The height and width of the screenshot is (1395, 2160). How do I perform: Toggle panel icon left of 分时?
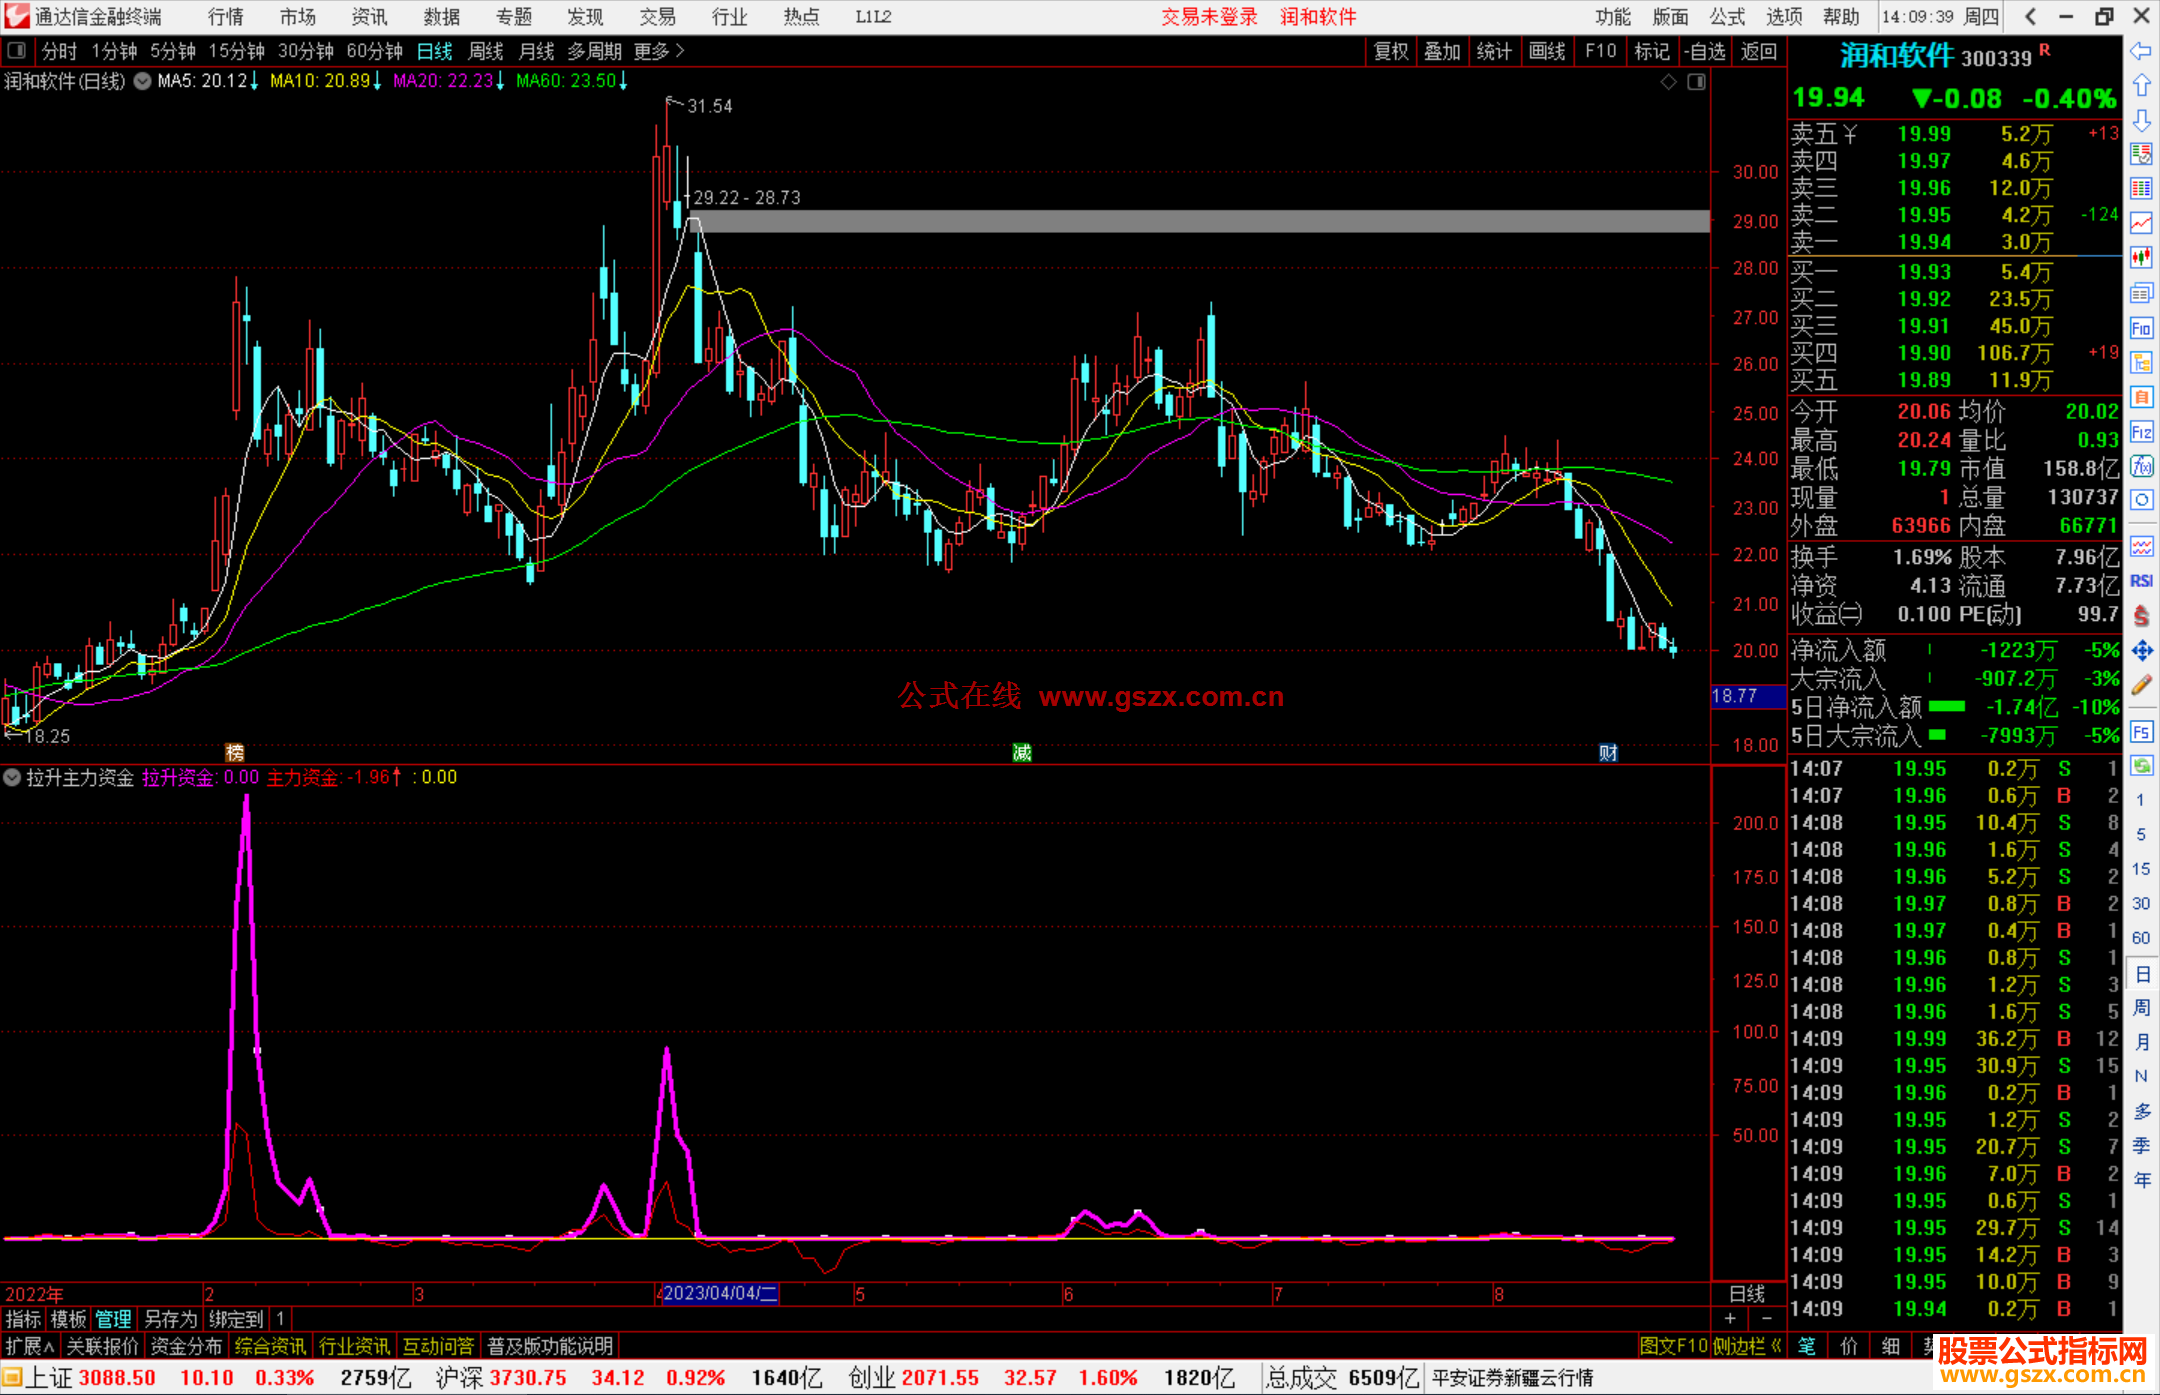point(16,50)
